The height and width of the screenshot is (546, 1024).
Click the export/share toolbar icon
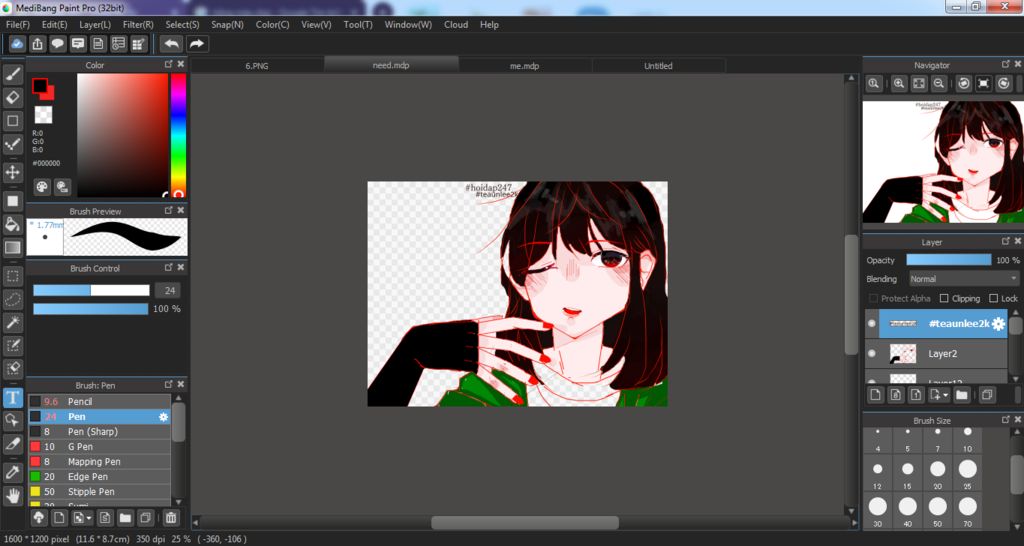pos(37,44)
